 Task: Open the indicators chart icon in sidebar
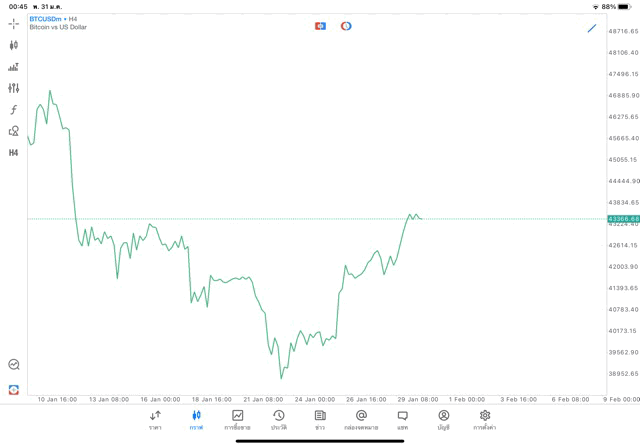(13, 67)
